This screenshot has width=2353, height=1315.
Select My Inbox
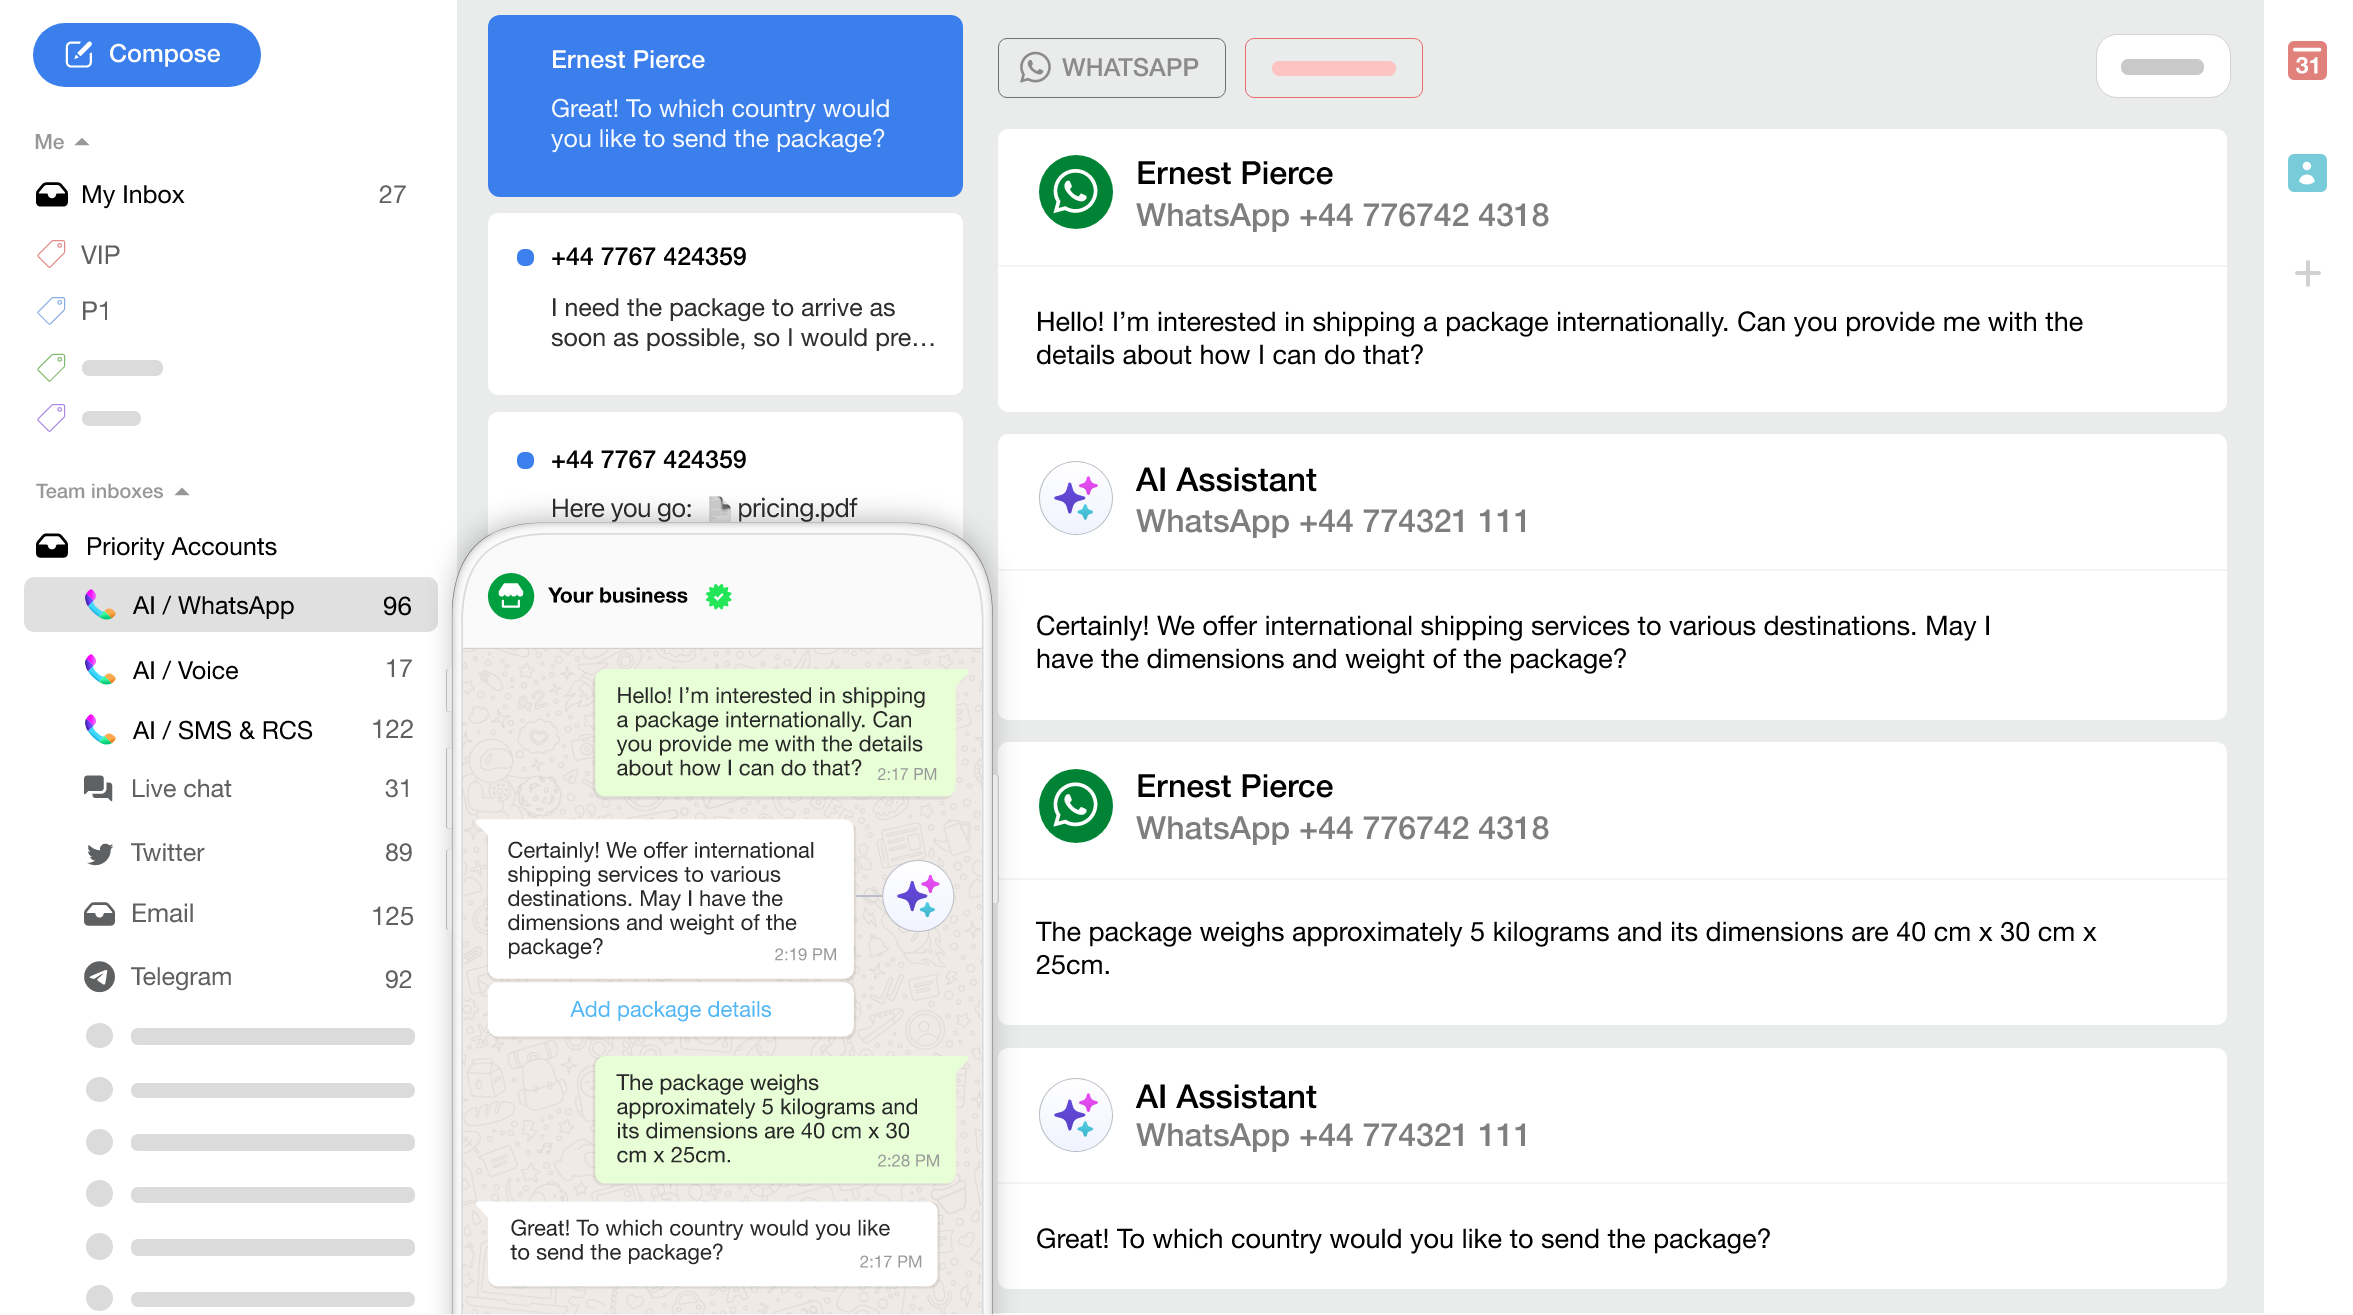(x=133, y=194)
